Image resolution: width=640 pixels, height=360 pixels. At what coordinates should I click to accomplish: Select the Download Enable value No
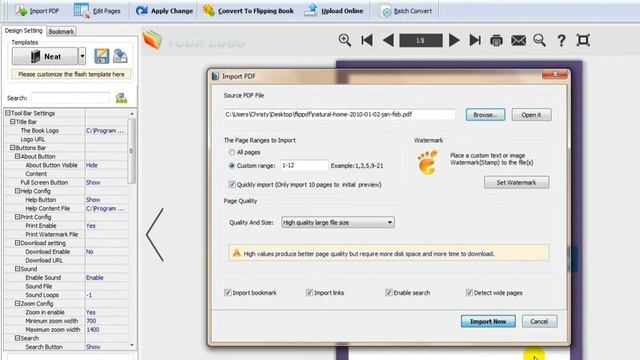pyautogui.click(x=89, y=252)
